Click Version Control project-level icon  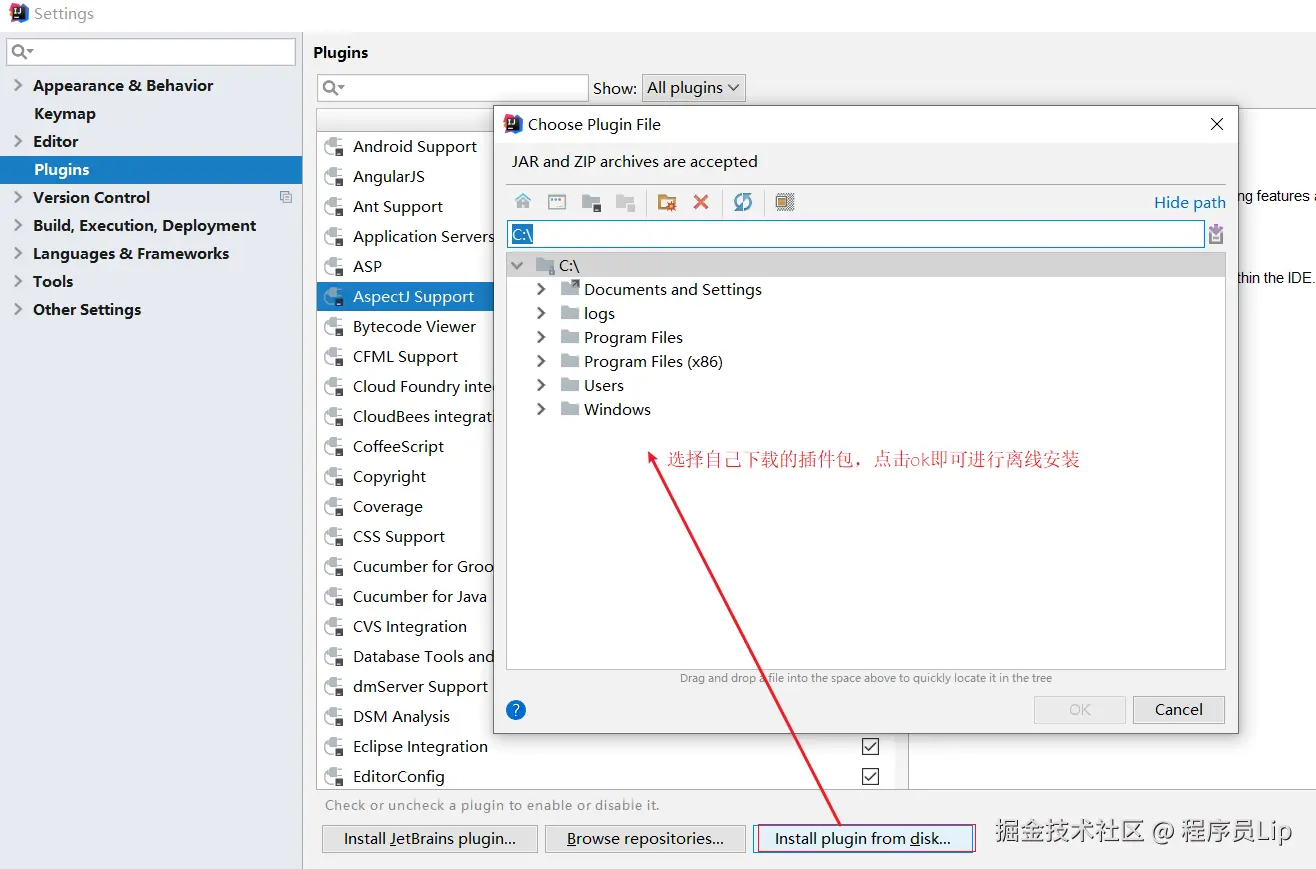point(286,197)
